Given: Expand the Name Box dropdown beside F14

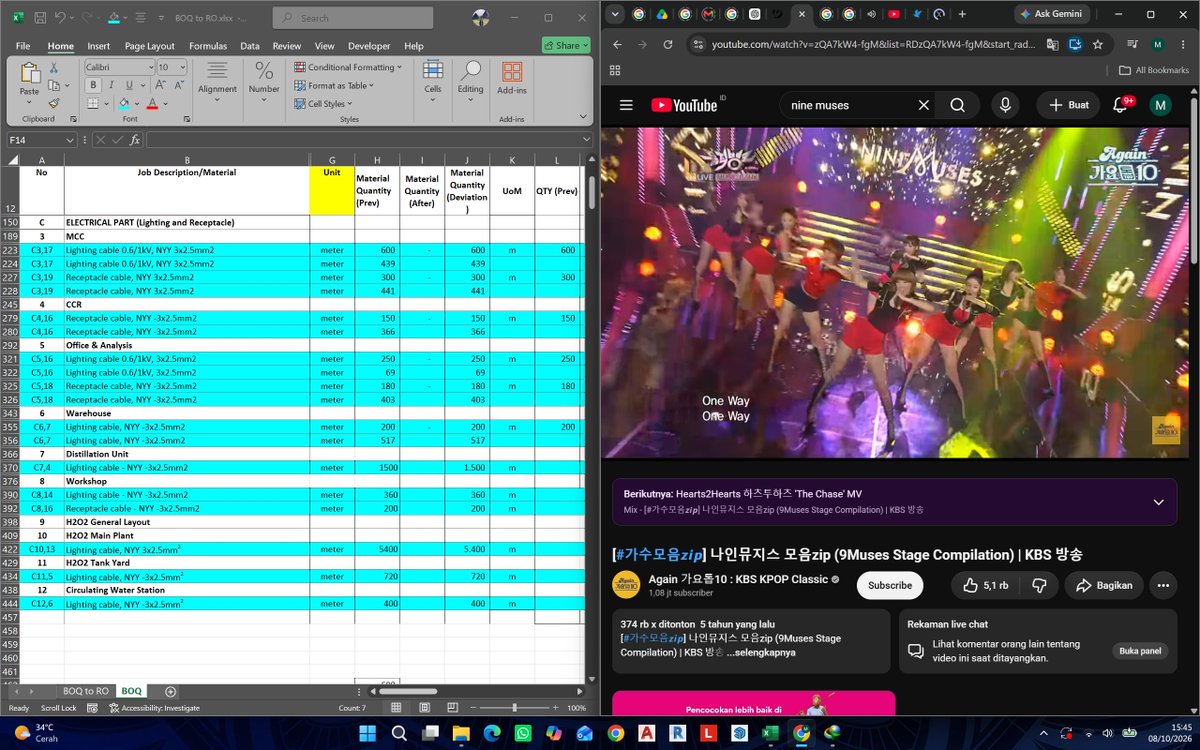Looking at the screenshot, I should tap(70, 140).
